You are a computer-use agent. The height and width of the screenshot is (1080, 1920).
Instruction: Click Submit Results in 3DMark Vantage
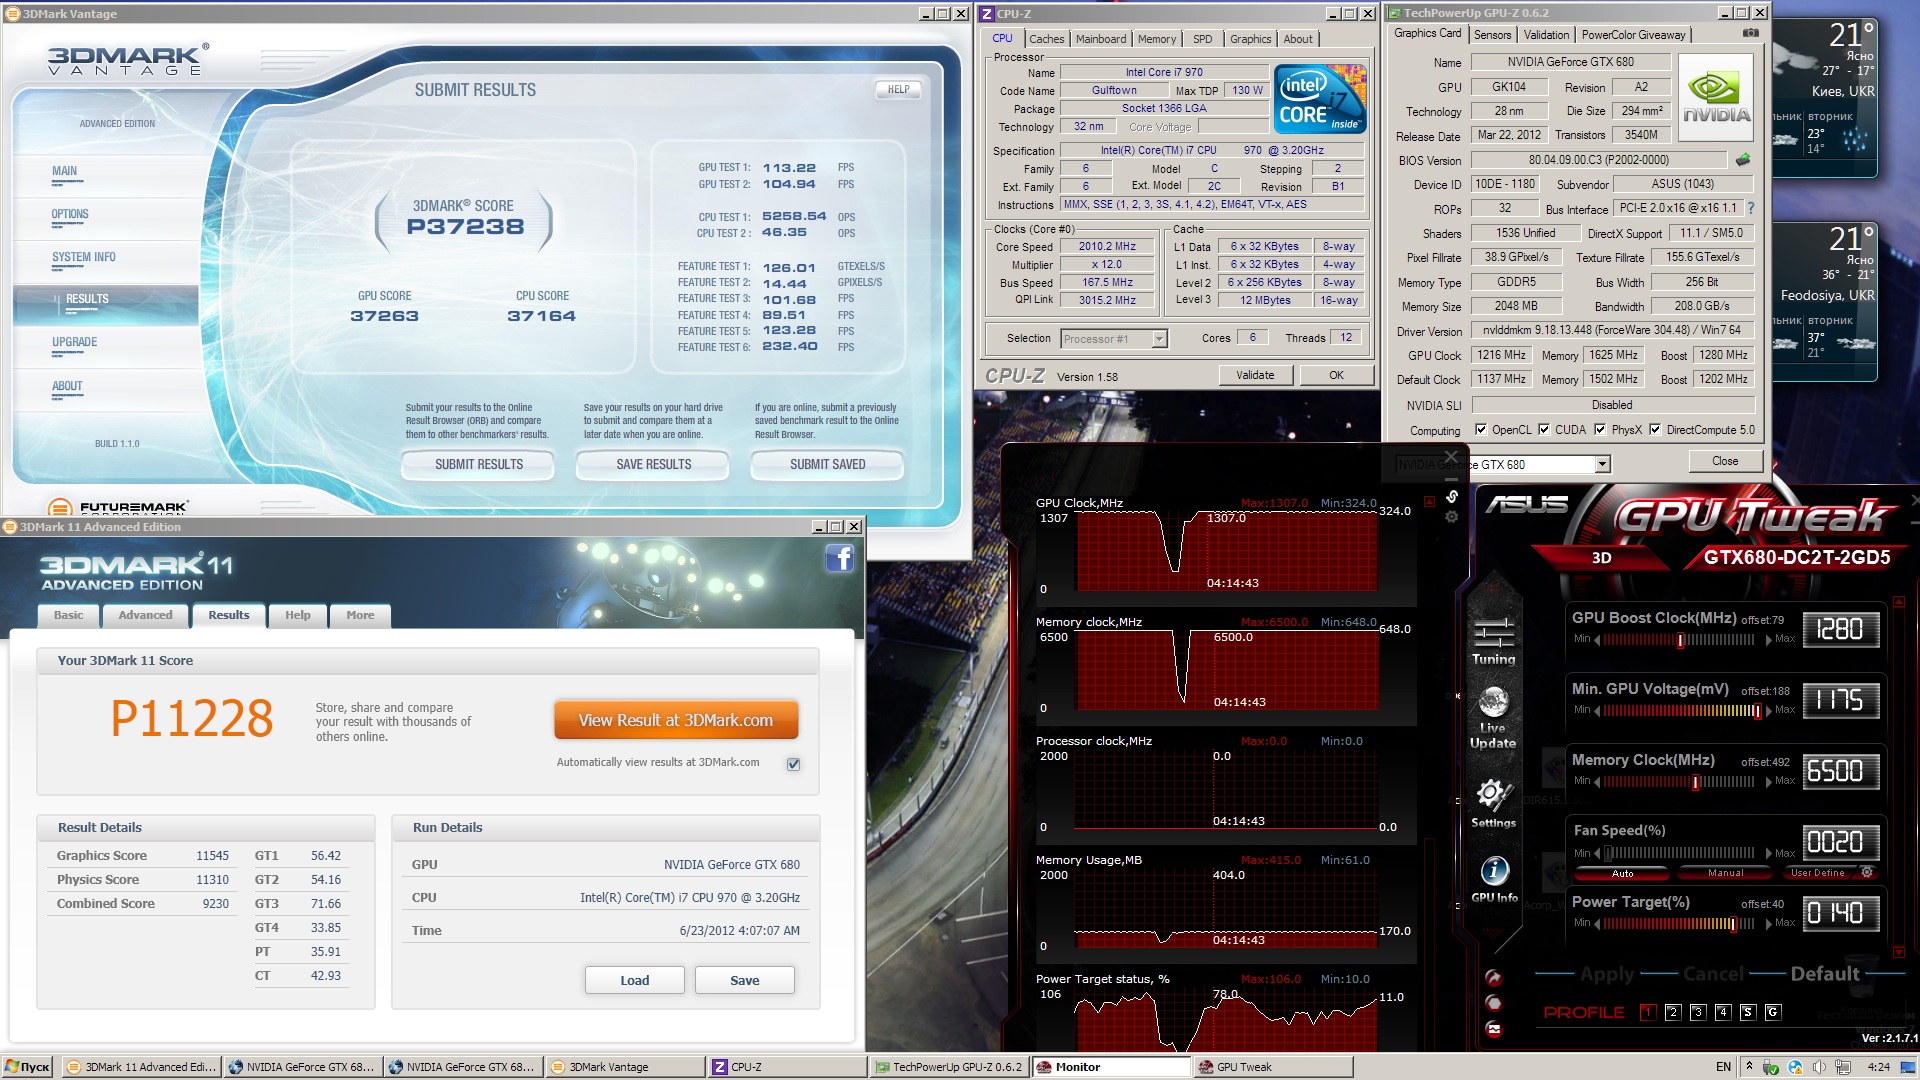tap(478, 464)
